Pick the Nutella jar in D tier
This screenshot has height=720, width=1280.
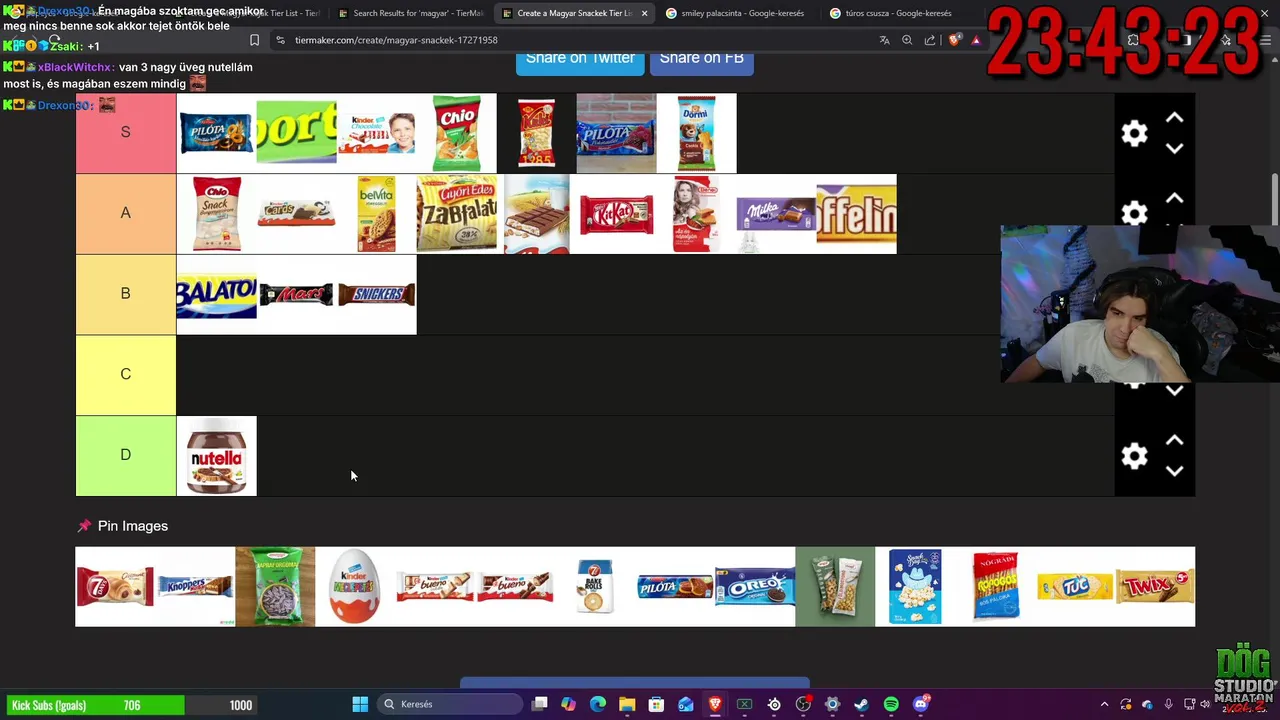coord(216,456)
